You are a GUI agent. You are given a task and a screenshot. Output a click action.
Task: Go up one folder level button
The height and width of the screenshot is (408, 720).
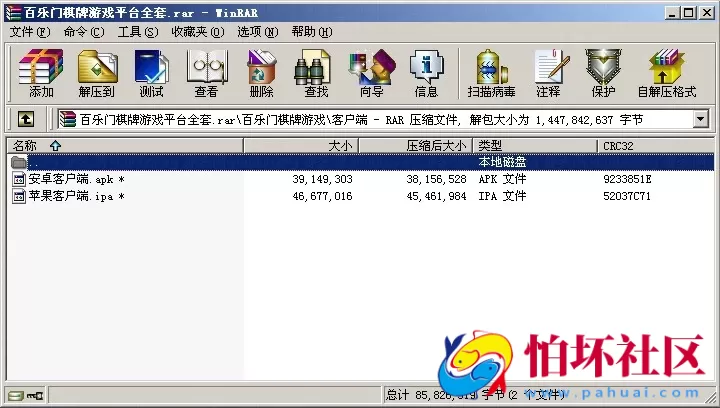(x=26, y=120)
